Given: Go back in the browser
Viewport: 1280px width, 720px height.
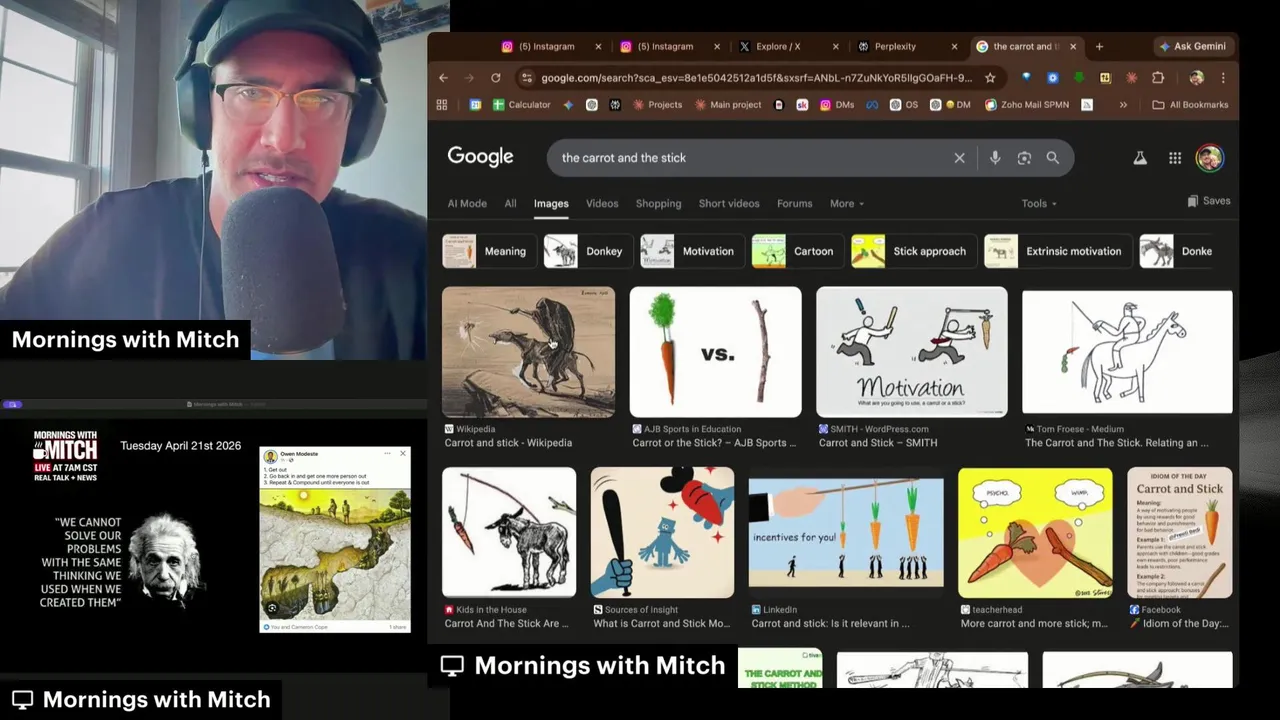Looking at the screenshot, I should coord(443,78).
